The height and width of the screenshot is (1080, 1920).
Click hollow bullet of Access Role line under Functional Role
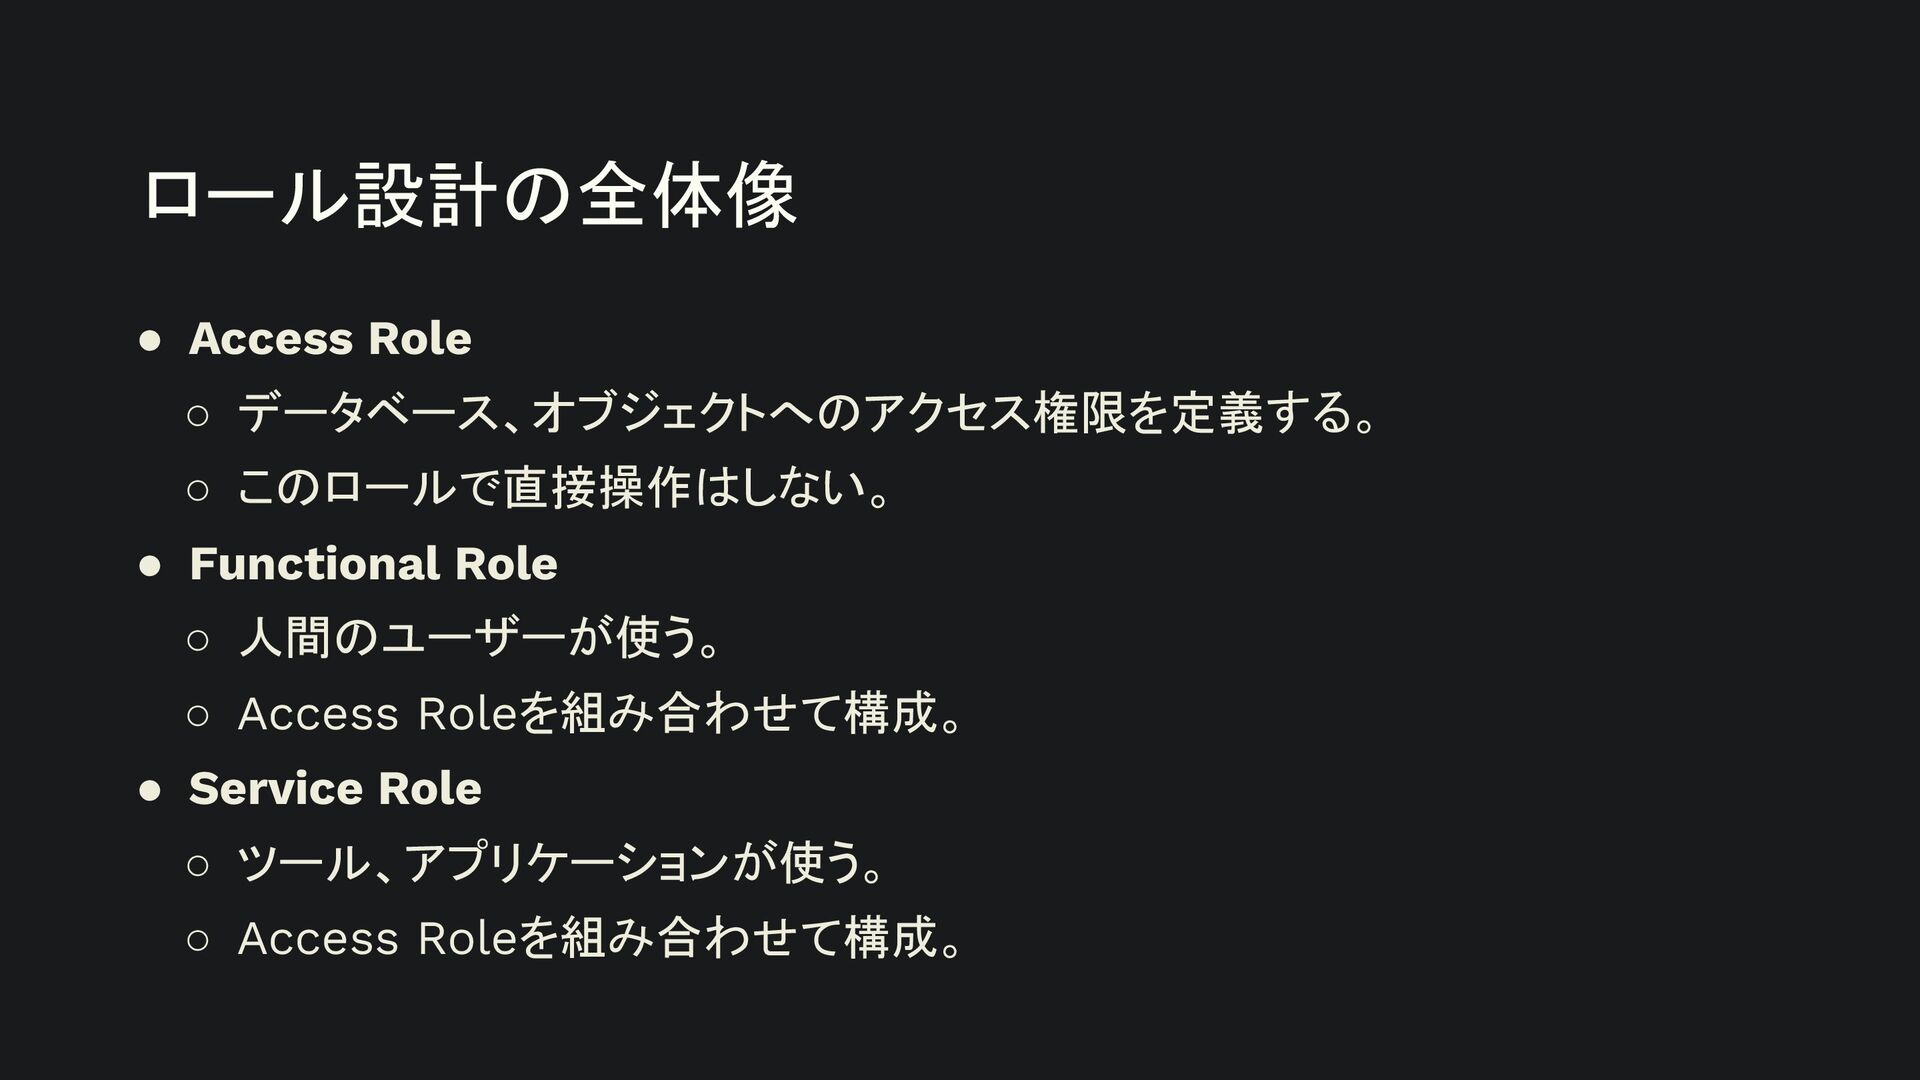point(197,716)
